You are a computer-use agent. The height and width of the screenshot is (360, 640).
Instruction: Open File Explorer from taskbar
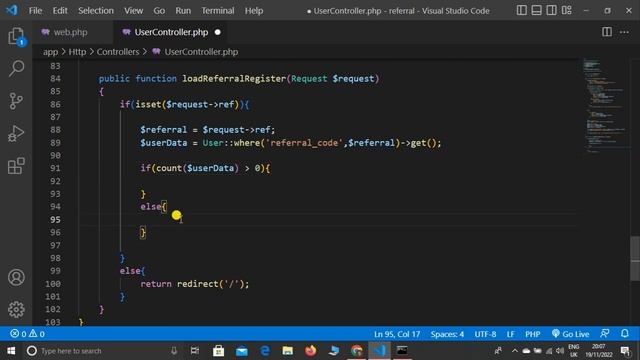pyautogui.click(x=288, y=351)
